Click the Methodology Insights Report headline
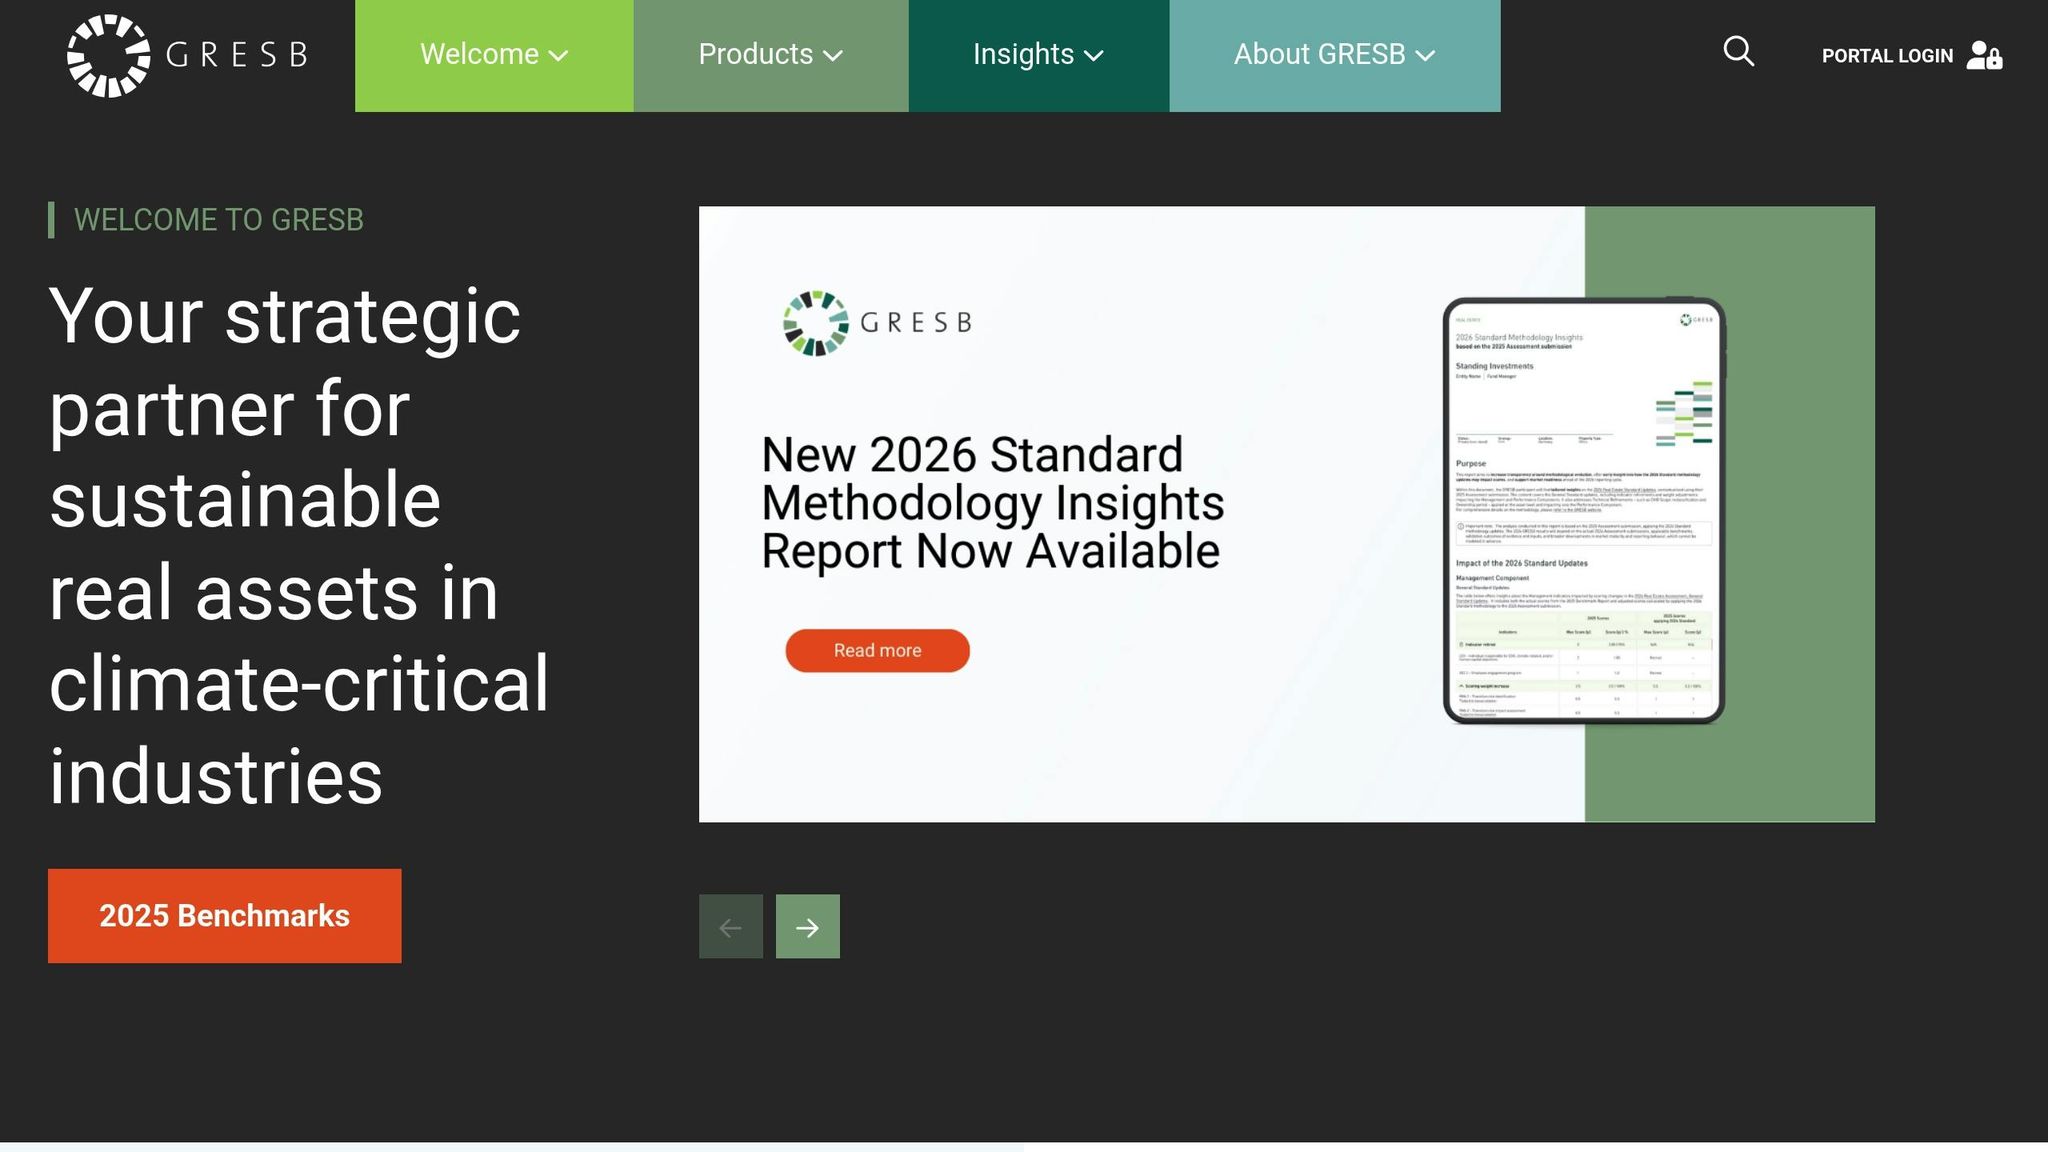The image size is (2048, 1152). coord(992,503)
